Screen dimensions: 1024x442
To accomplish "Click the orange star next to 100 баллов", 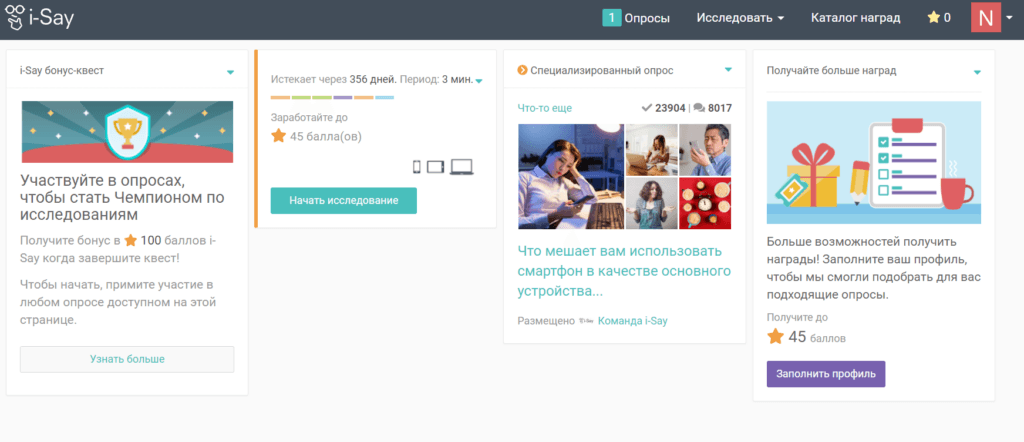I will (131, 240).
